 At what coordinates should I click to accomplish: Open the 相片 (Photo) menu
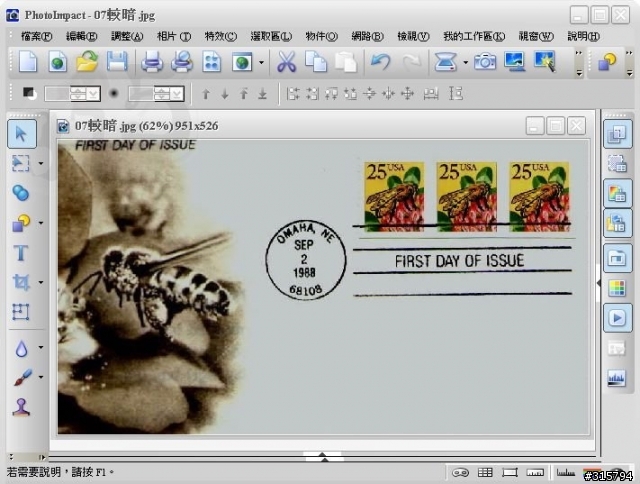pyautogui.click(x=174, y=36)
